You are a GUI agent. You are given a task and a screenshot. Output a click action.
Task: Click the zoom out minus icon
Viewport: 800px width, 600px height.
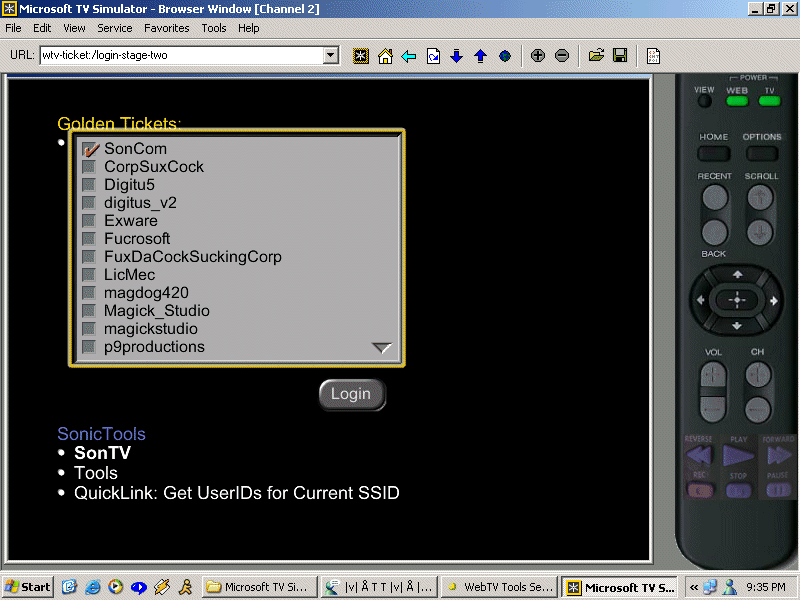click(x=562, y=56)
